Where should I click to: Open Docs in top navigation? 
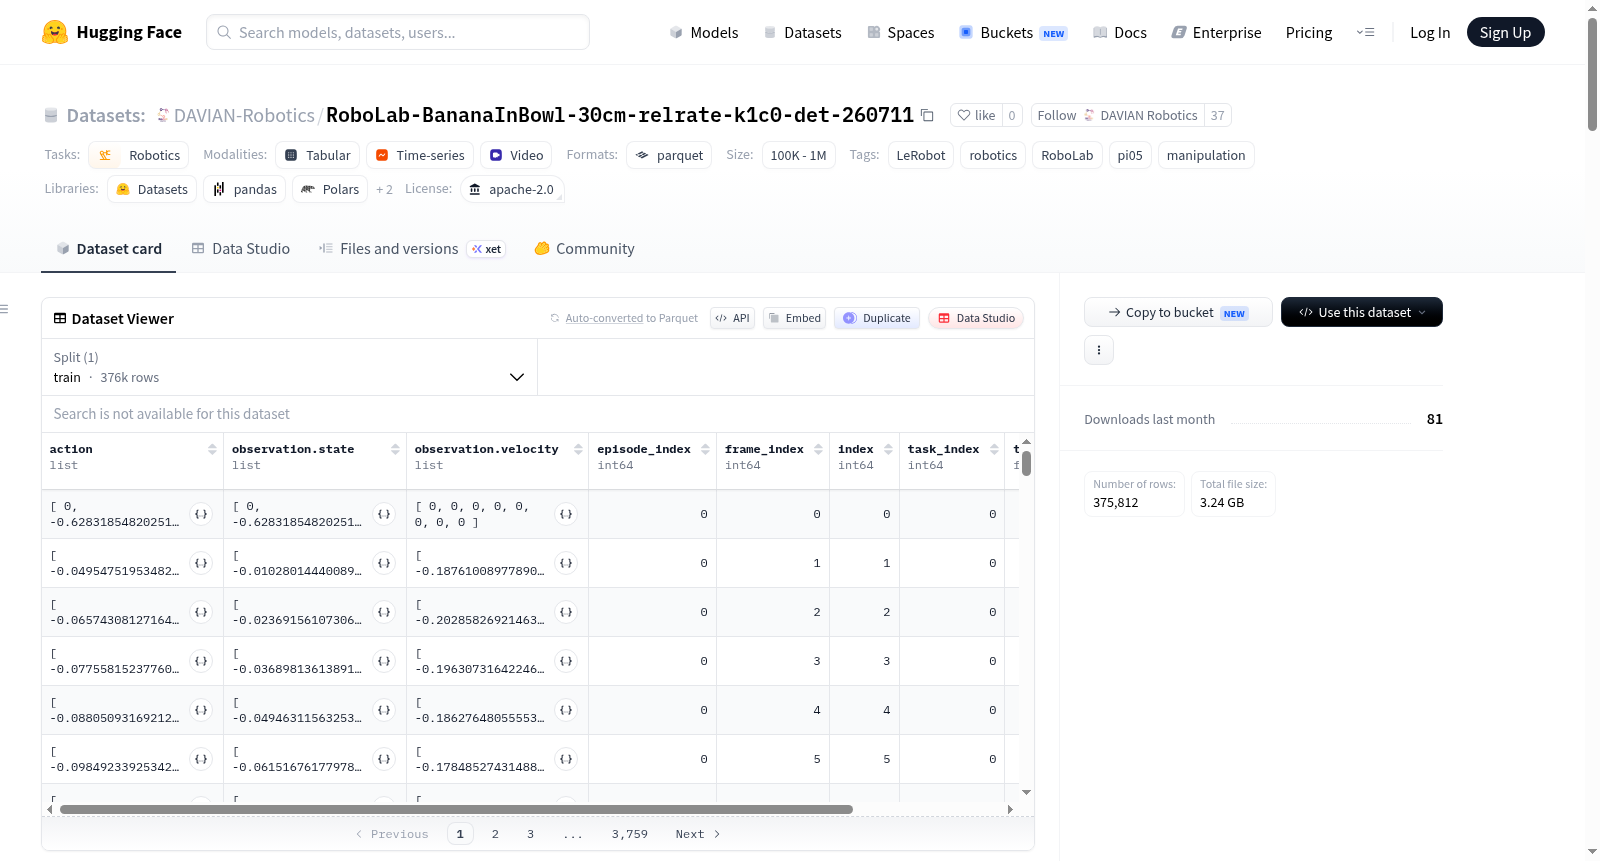coord(1120,32)
